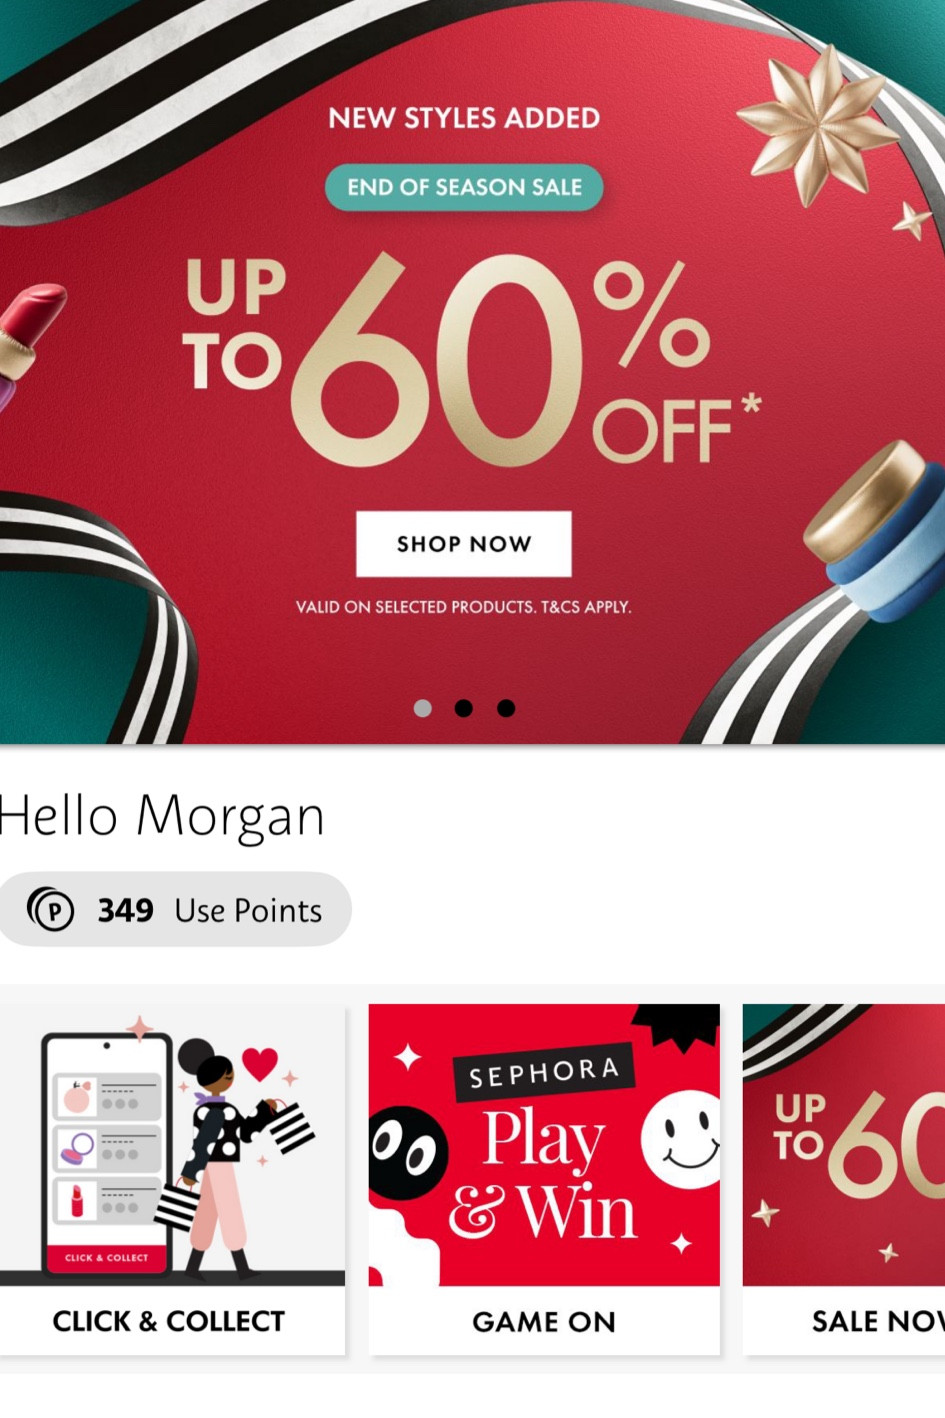Click the Up To 60% off sale thumbnail
This screenshot has width=945, height=1418.
tap(844, 1145)
